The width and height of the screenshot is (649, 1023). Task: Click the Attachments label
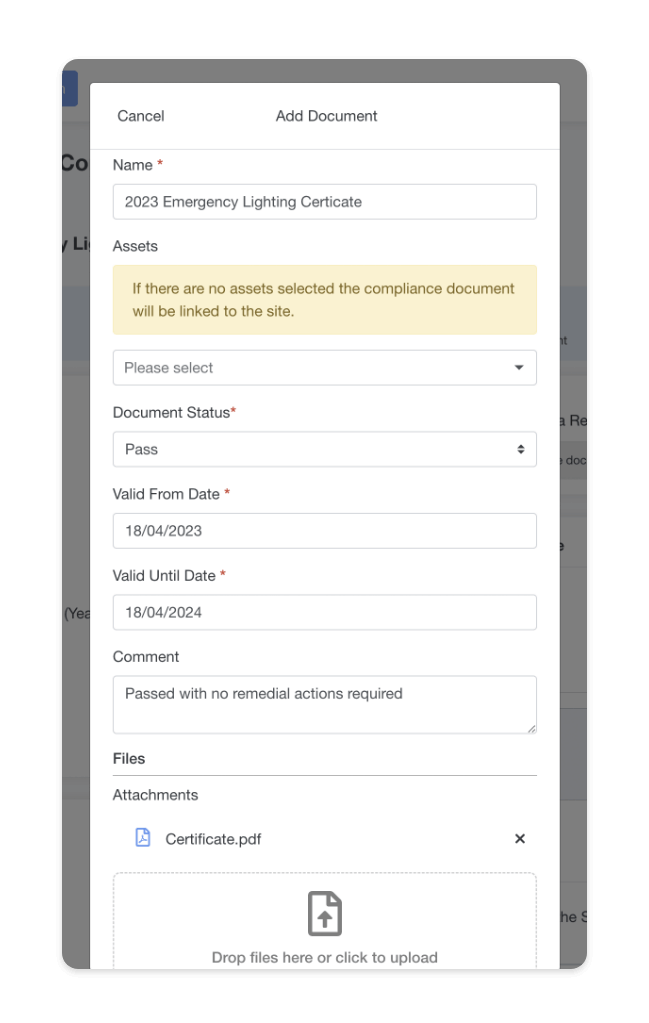point(155,795)
